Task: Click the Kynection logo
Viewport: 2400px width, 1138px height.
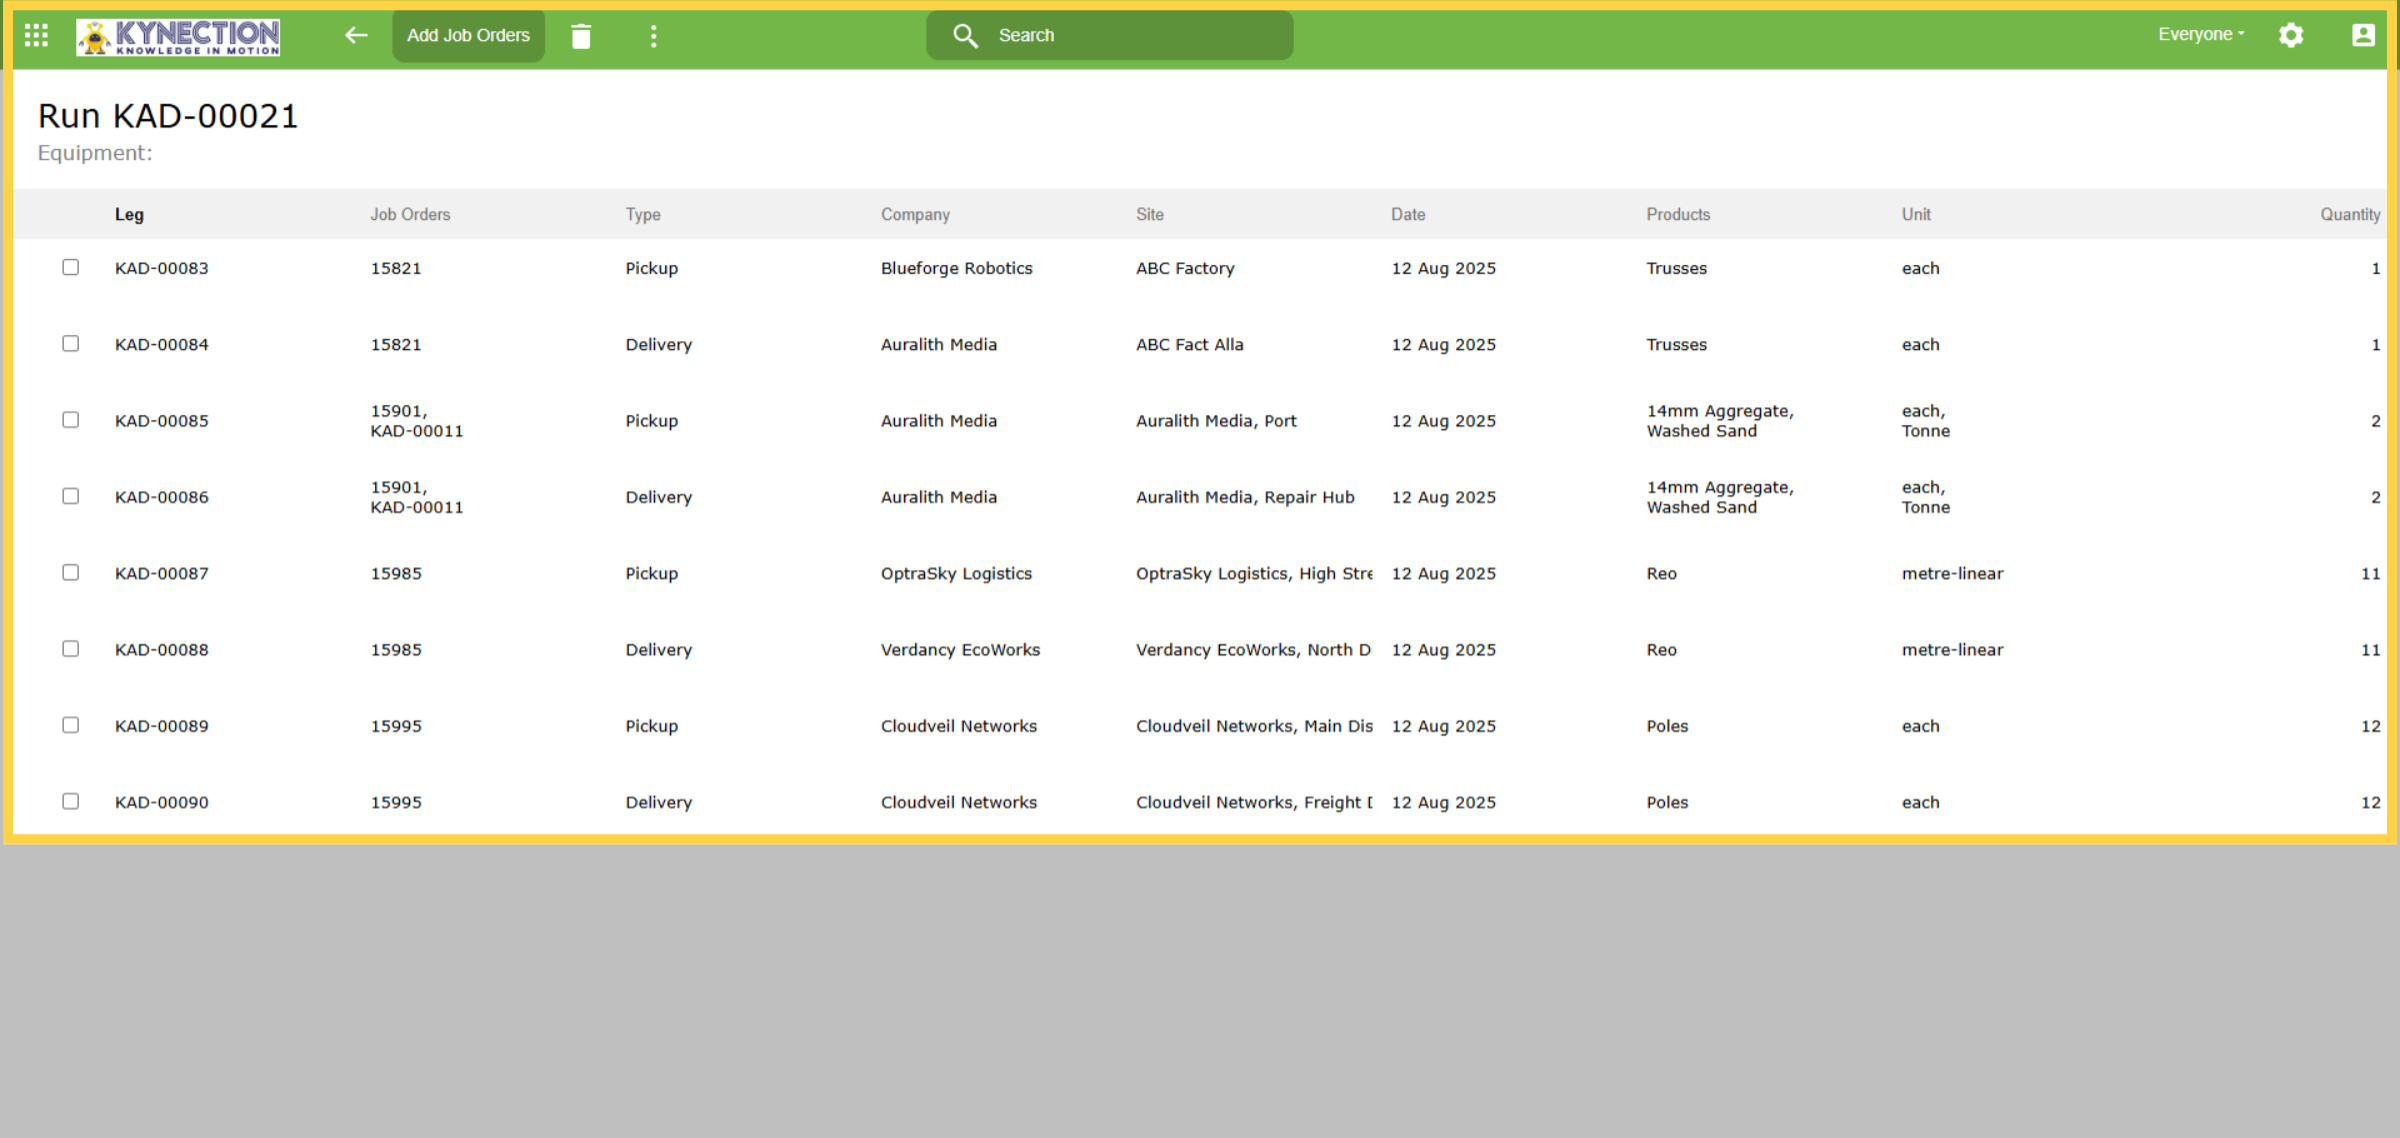Action: tap(178, 37)
